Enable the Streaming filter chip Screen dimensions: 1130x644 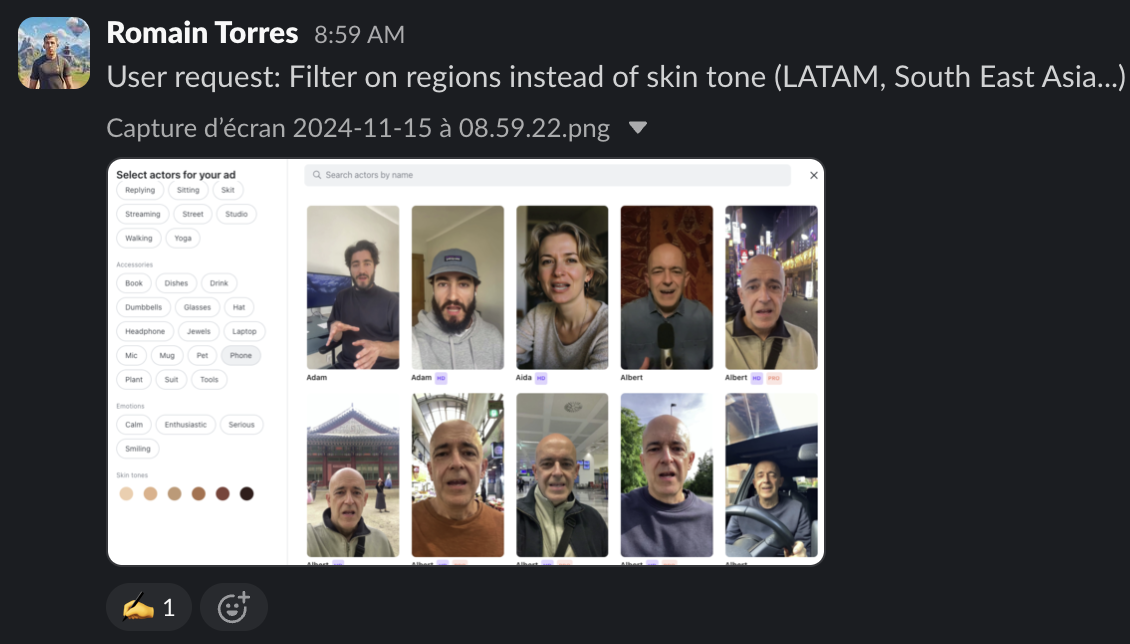(x=143, y=214)
